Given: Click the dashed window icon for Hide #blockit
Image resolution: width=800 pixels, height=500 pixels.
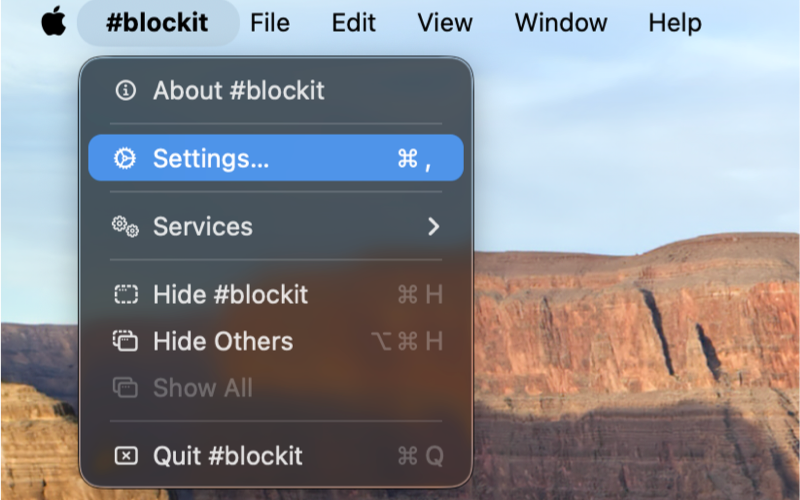Looking at the screenshot, I should point(126,294).
